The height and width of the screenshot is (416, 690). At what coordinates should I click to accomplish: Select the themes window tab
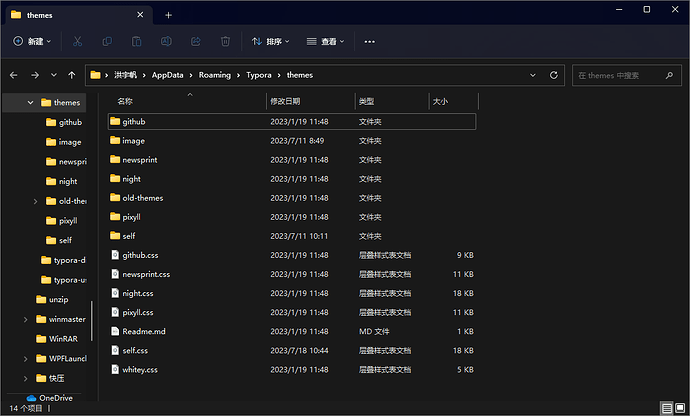79,15
